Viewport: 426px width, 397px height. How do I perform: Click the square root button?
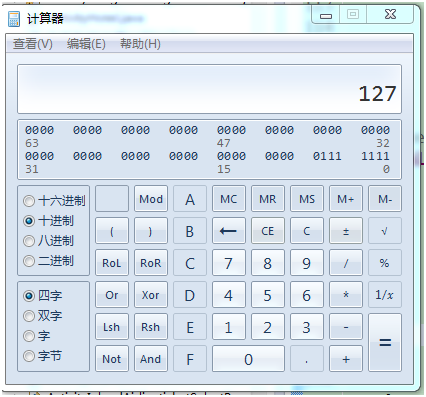point(385,231)
